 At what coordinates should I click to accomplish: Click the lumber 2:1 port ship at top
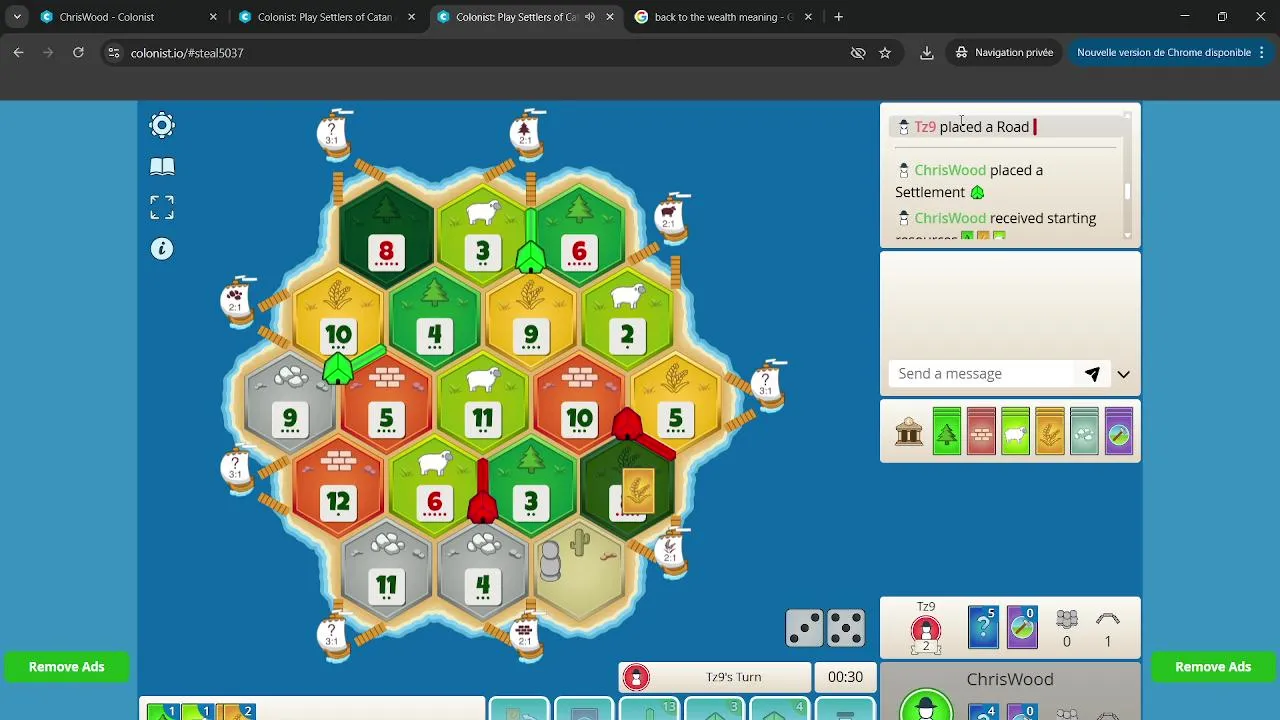click(527, 133)
